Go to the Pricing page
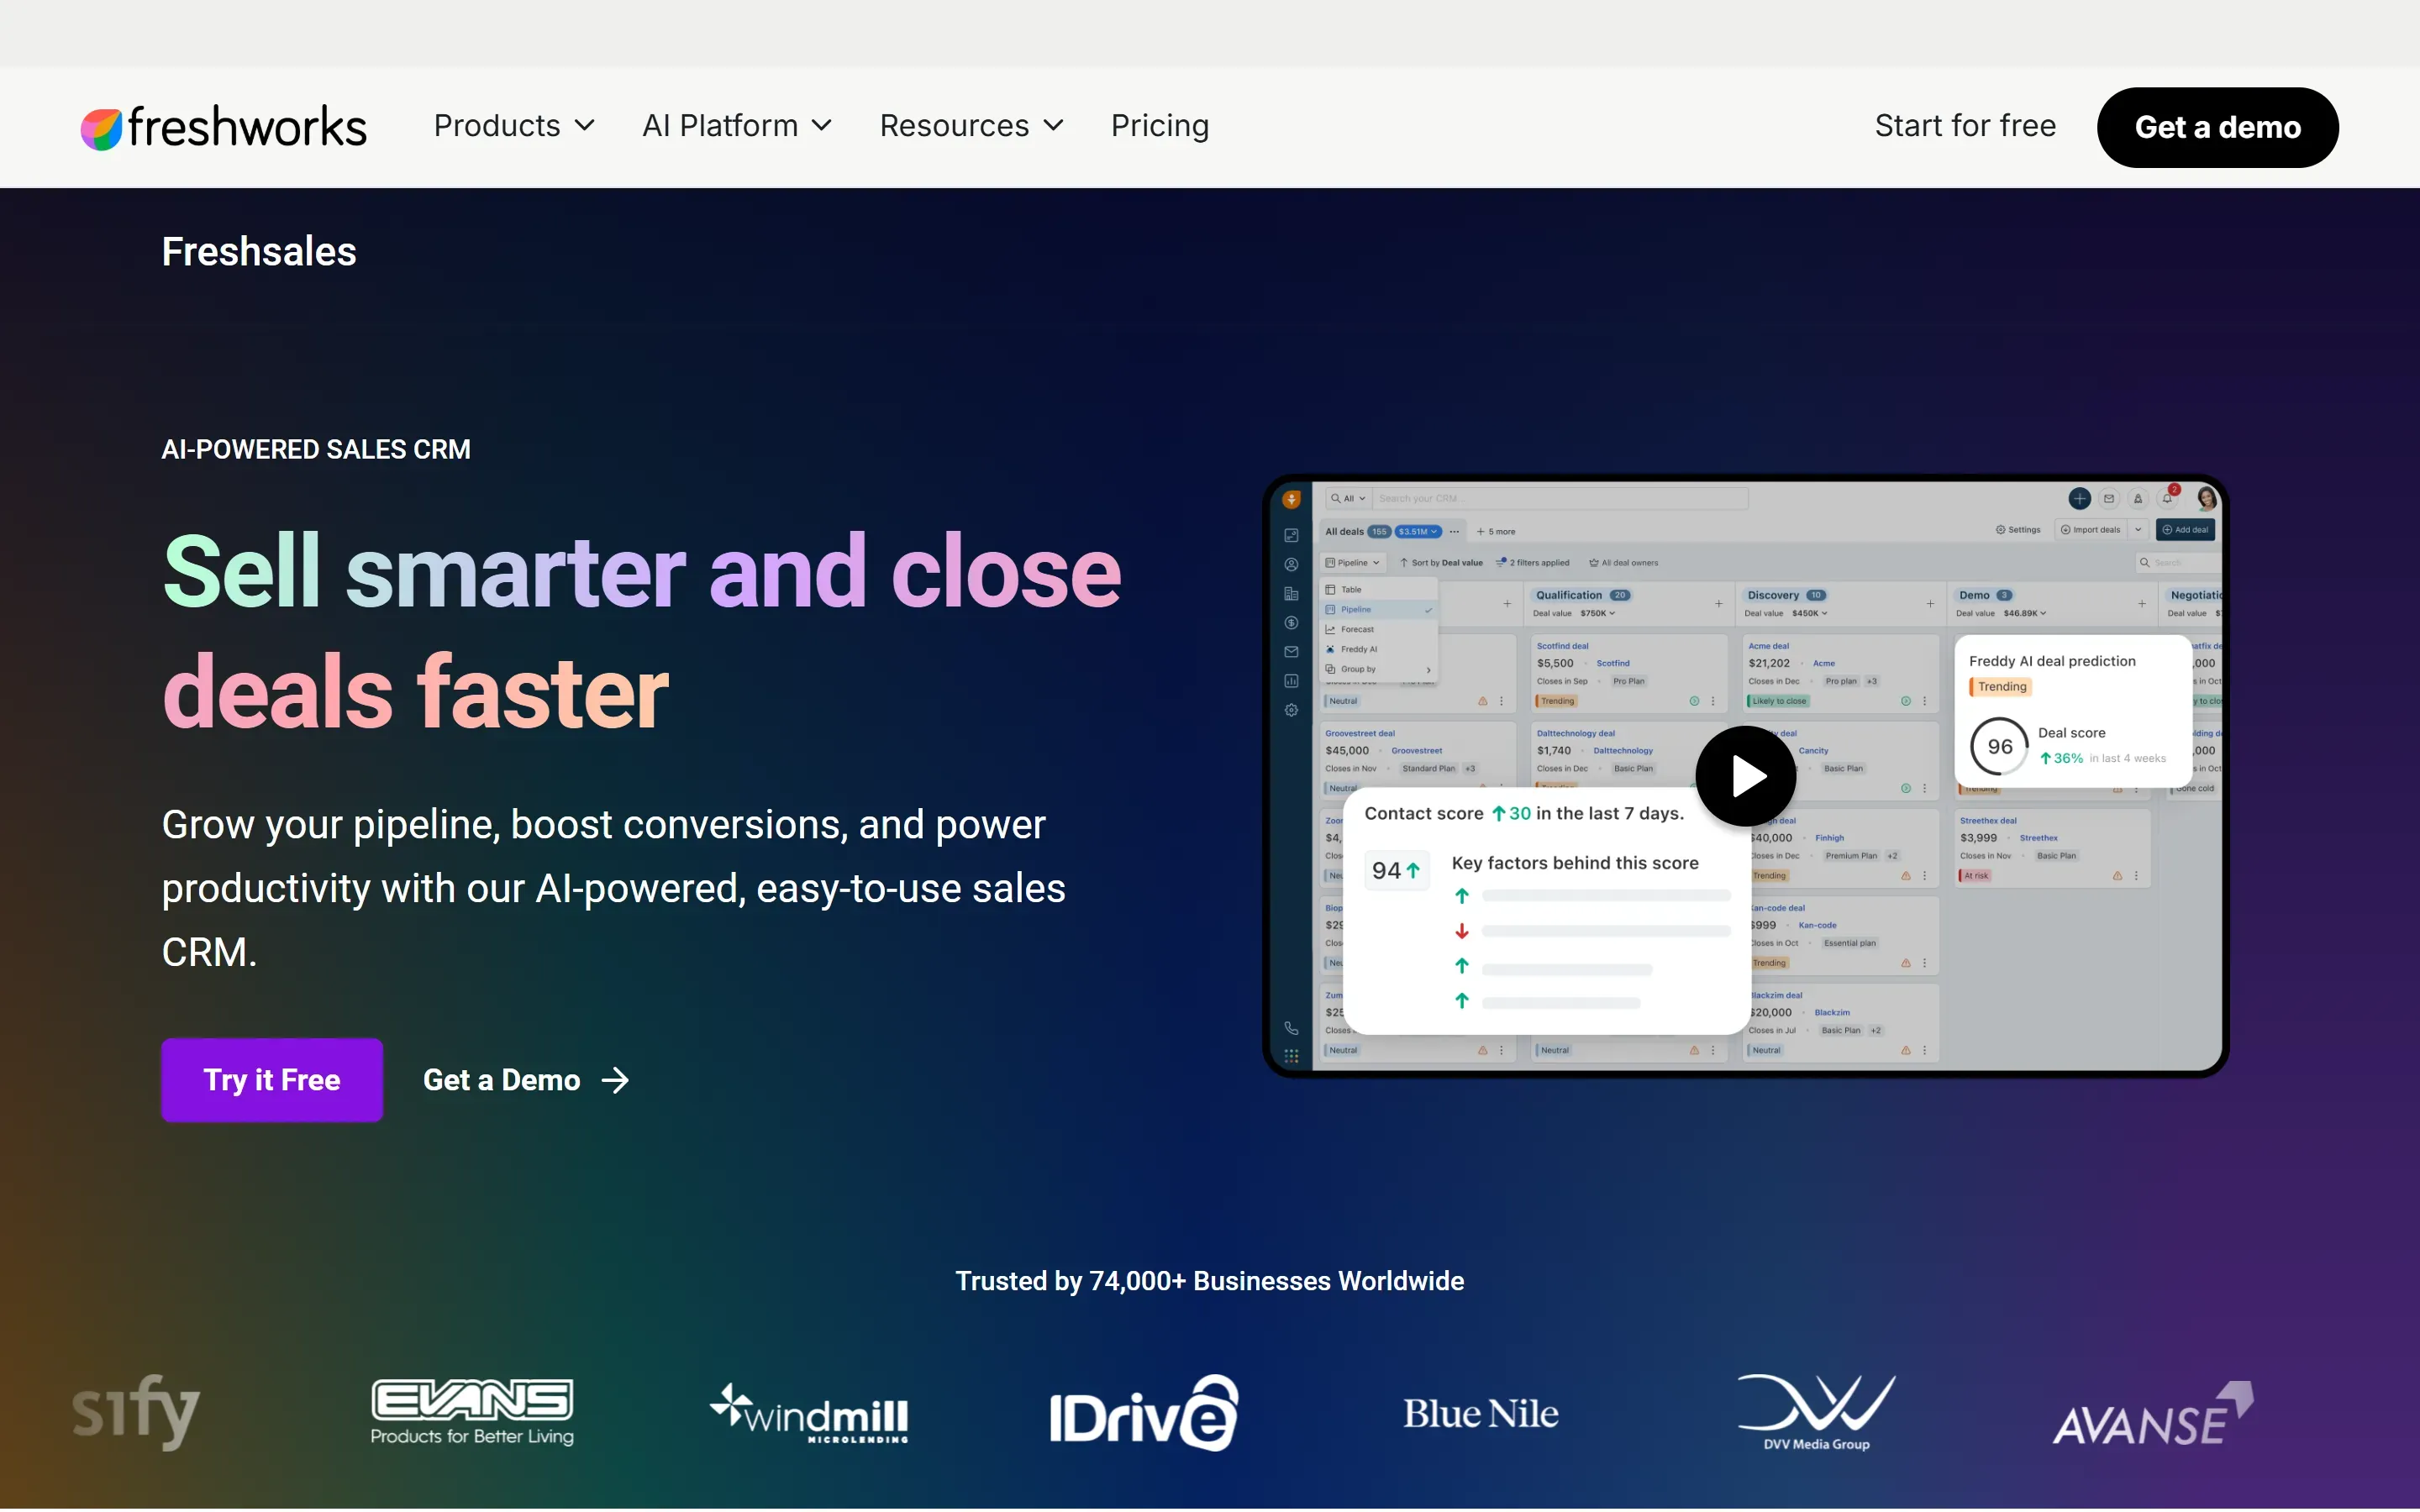The image size is (2420, 1512). coord(1160,126)
